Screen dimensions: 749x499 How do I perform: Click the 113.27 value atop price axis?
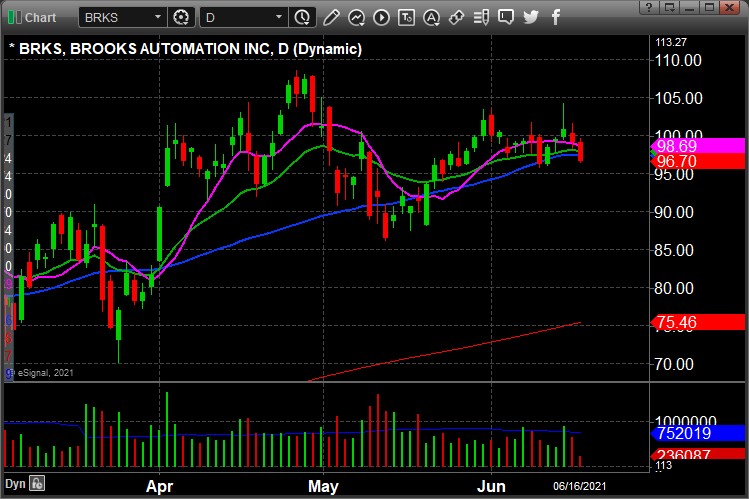coord(671,42)
